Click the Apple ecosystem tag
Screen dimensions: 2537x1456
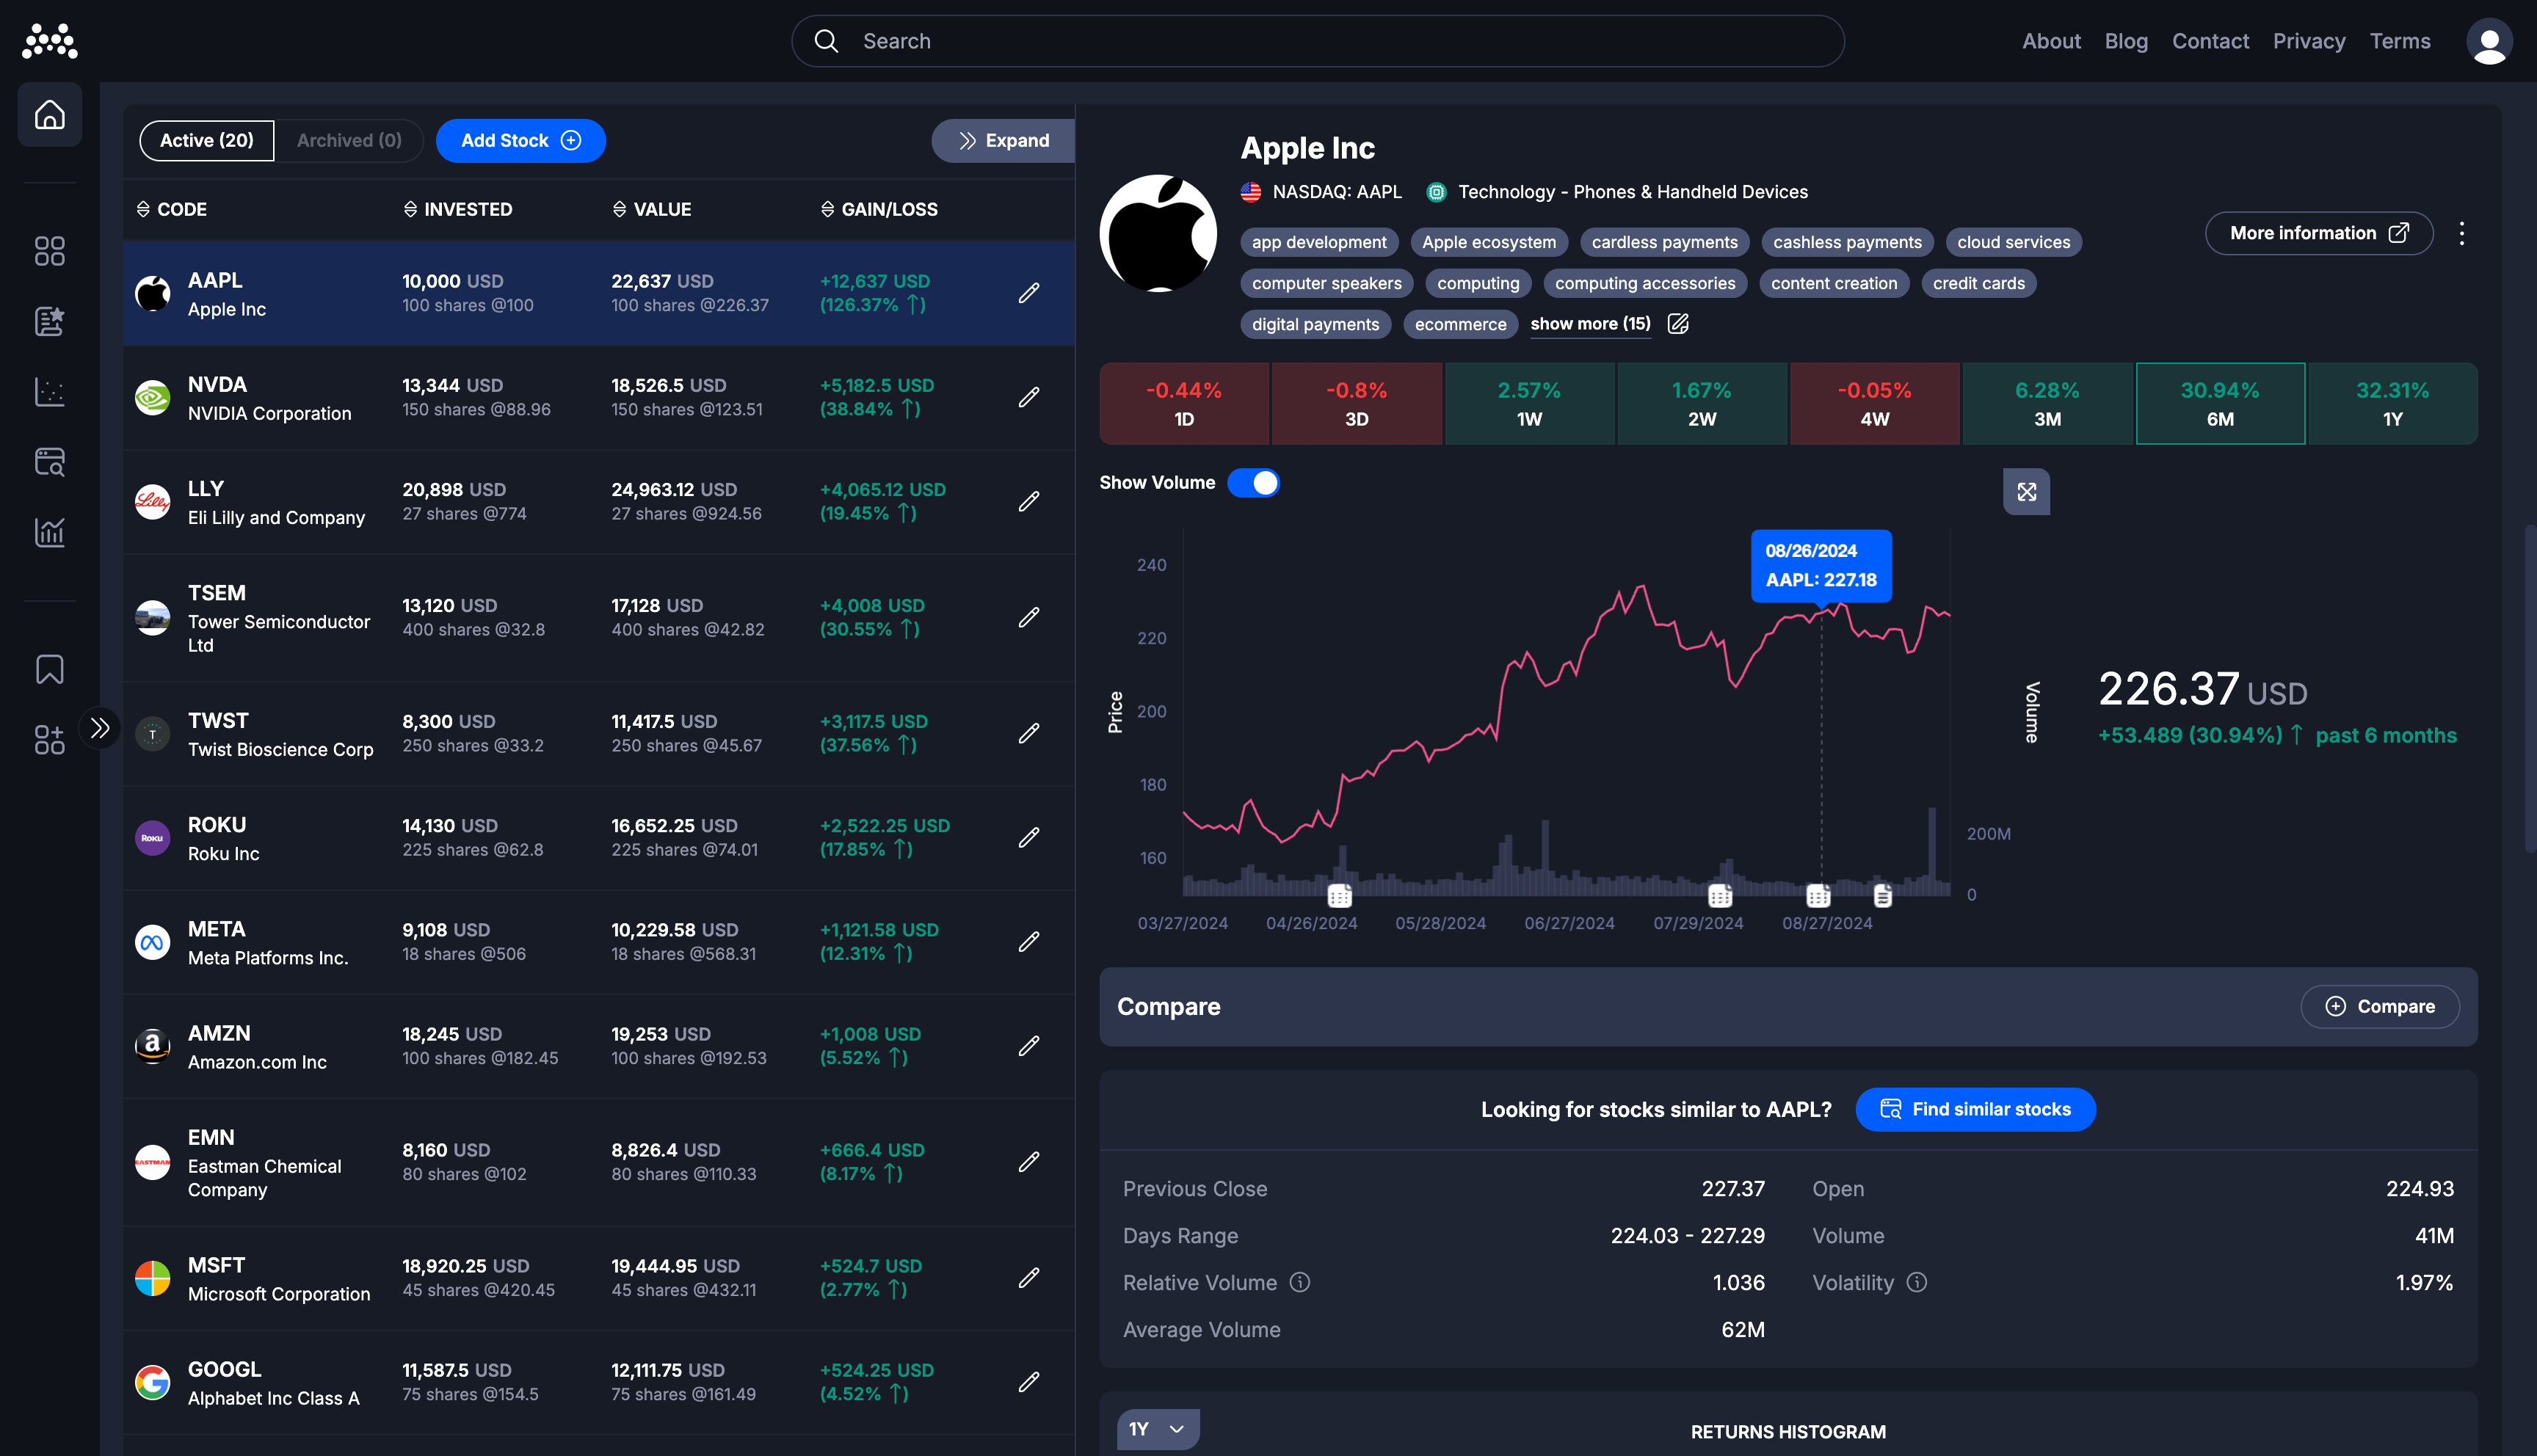coord(1489,242)
